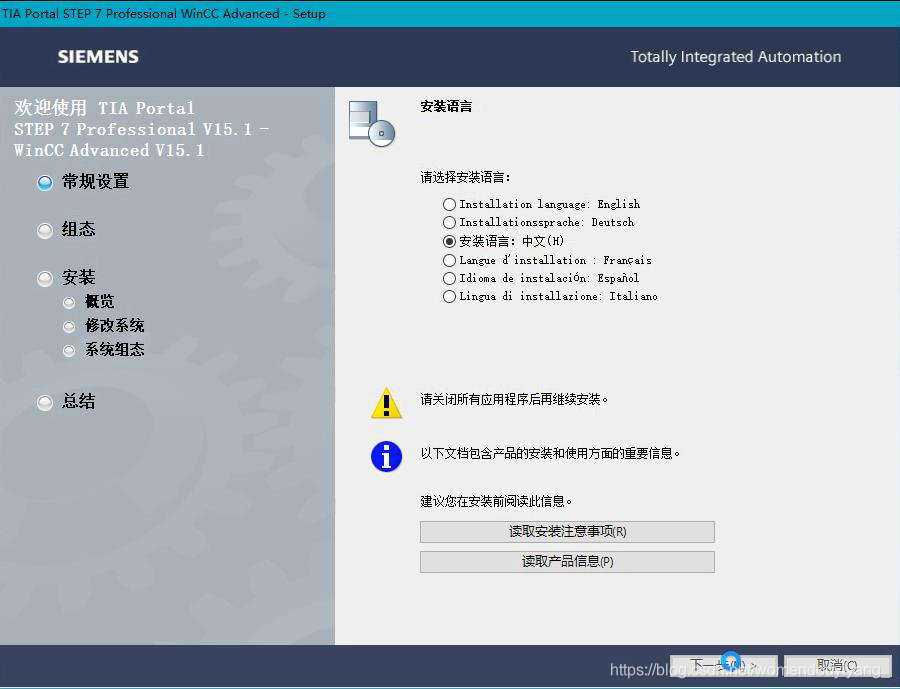Open 读取产品信息 product information
The height and width of the screenshot is (689, 900).
(x=567, y=562)
